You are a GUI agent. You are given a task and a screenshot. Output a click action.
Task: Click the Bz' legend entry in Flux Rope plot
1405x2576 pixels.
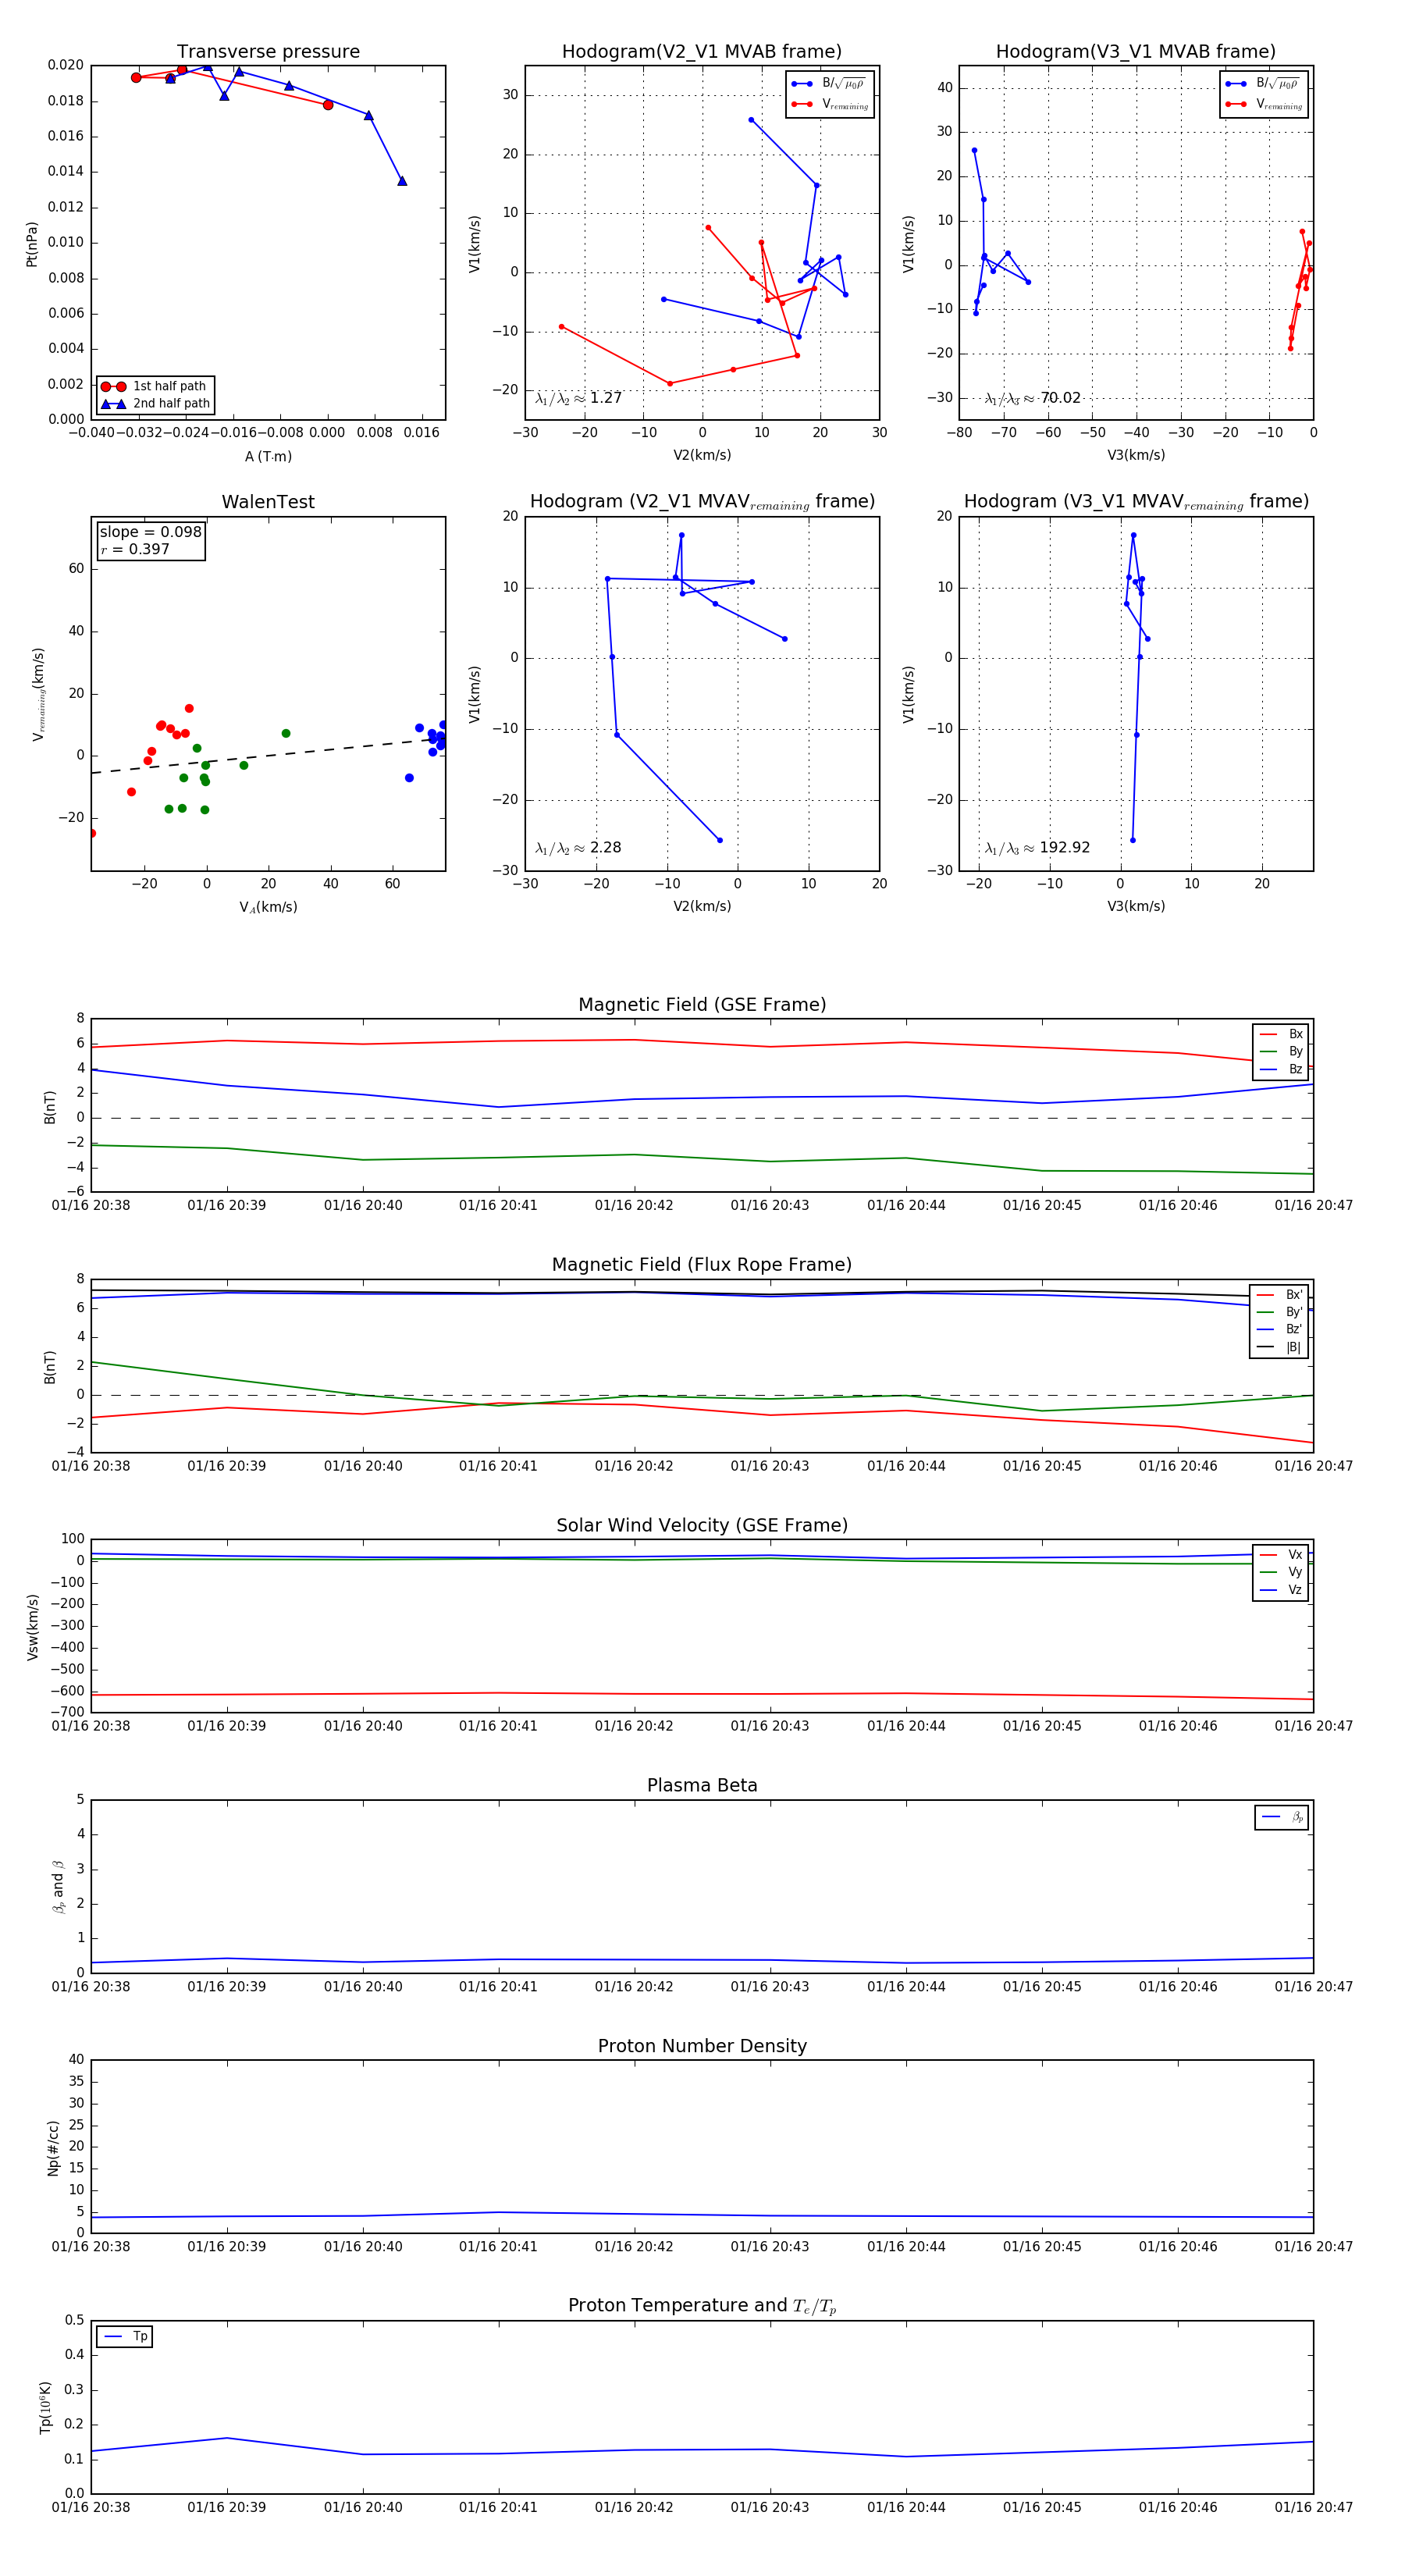pos(1280,1329)
